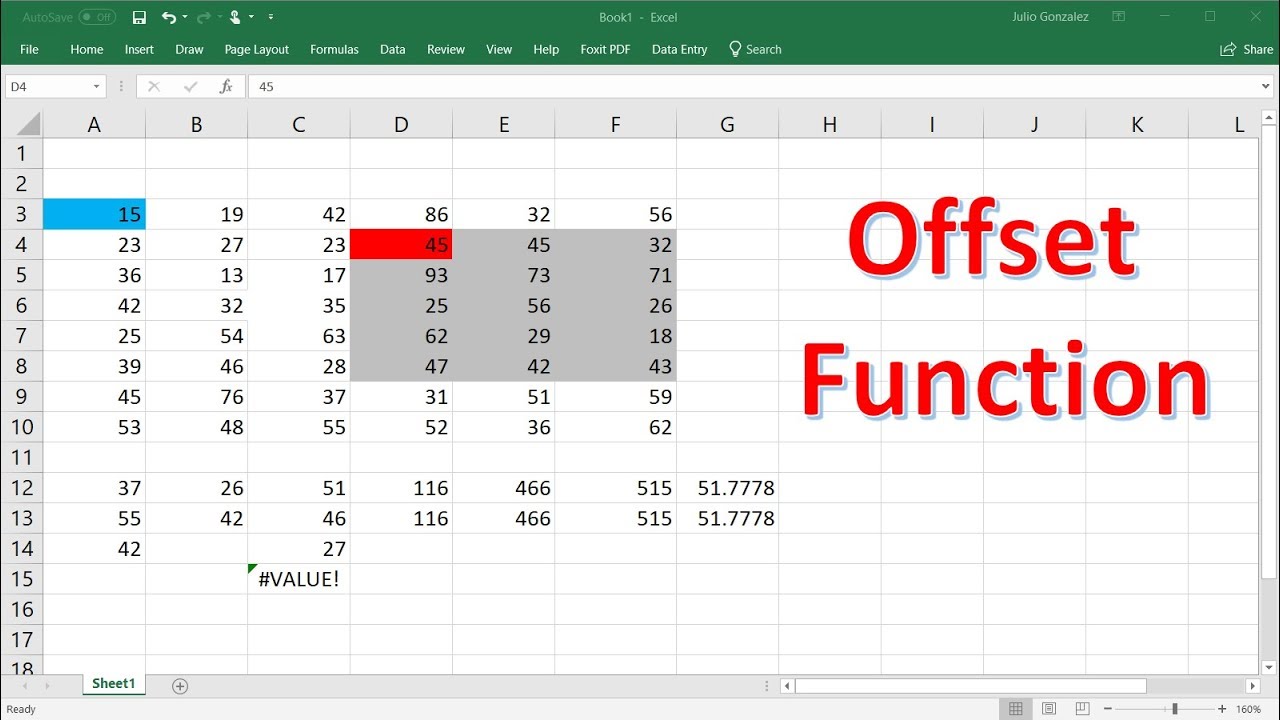Select cell F13 showing 515
1280x720 pixels.
click(615, 518)
